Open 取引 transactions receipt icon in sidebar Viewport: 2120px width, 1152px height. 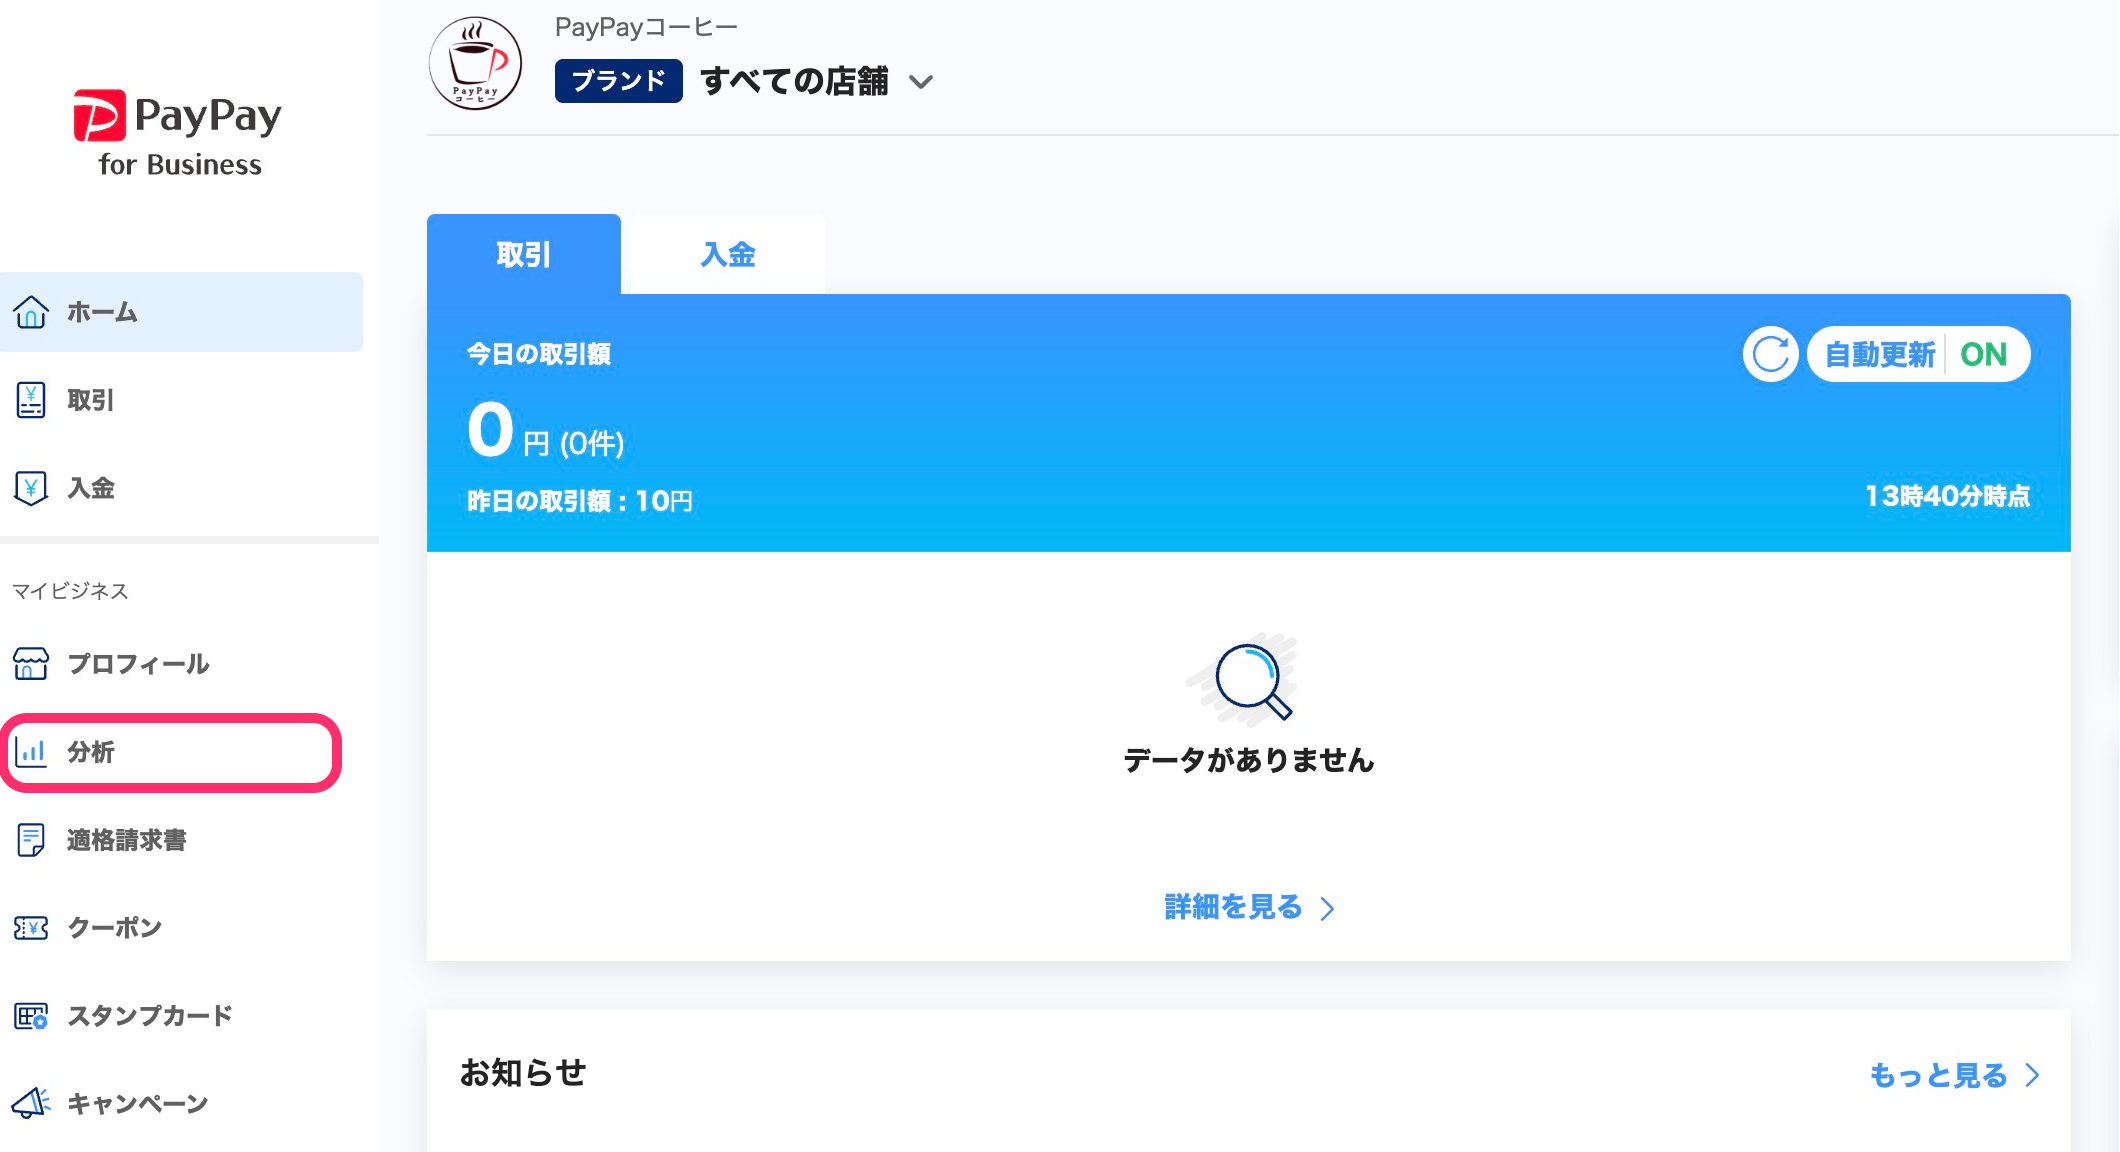(x=31, y=400)
